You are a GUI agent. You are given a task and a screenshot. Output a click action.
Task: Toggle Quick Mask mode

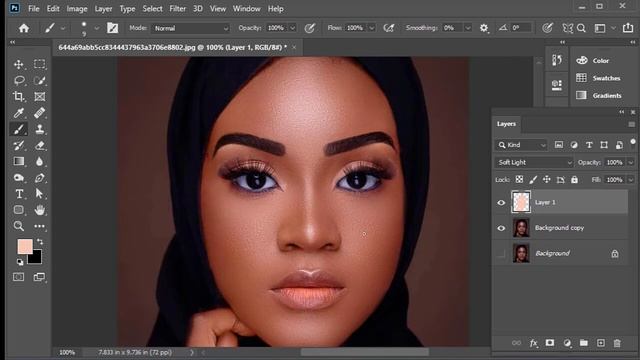click(19, 277)
